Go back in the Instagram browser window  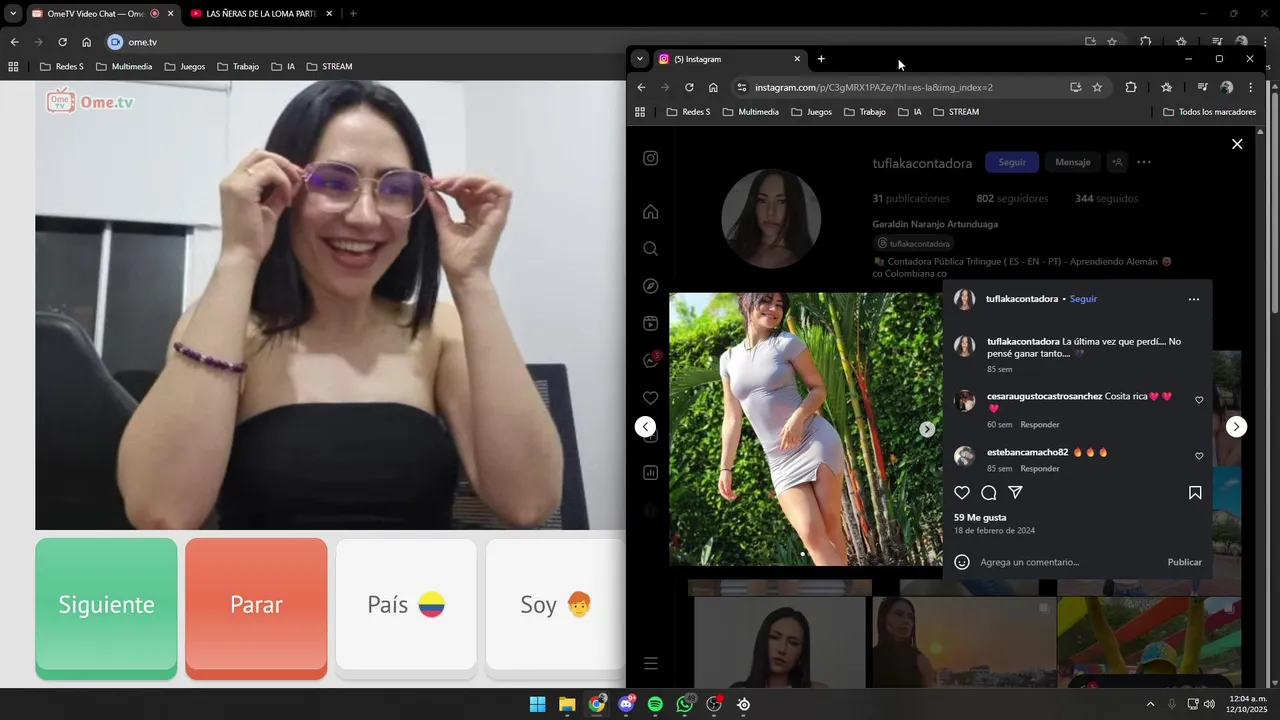pos(642,87)
